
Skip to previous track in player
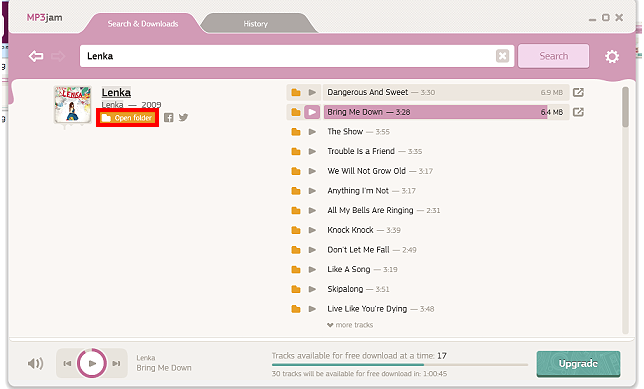click(x=67, y=364)
